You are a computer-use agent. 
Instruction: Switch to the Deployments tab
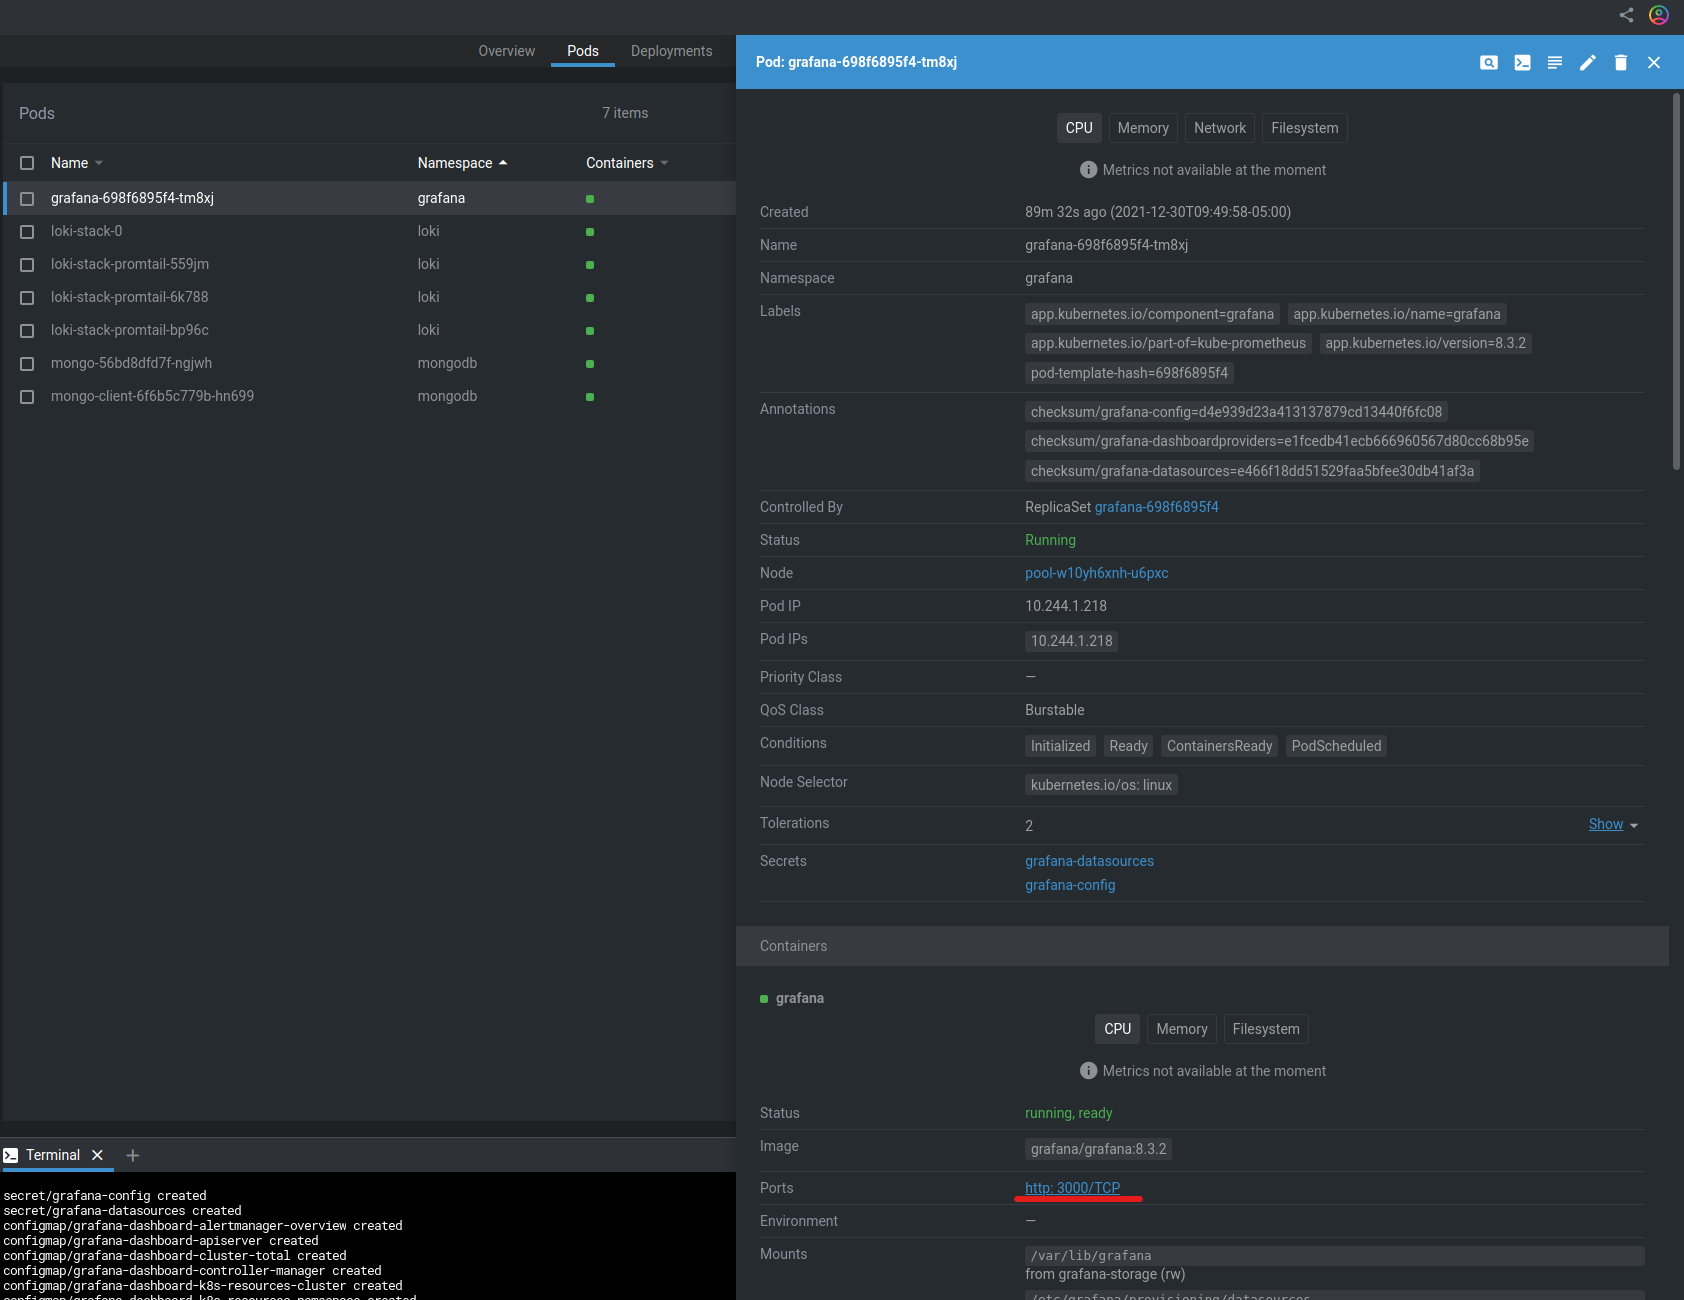coord(672,51)
